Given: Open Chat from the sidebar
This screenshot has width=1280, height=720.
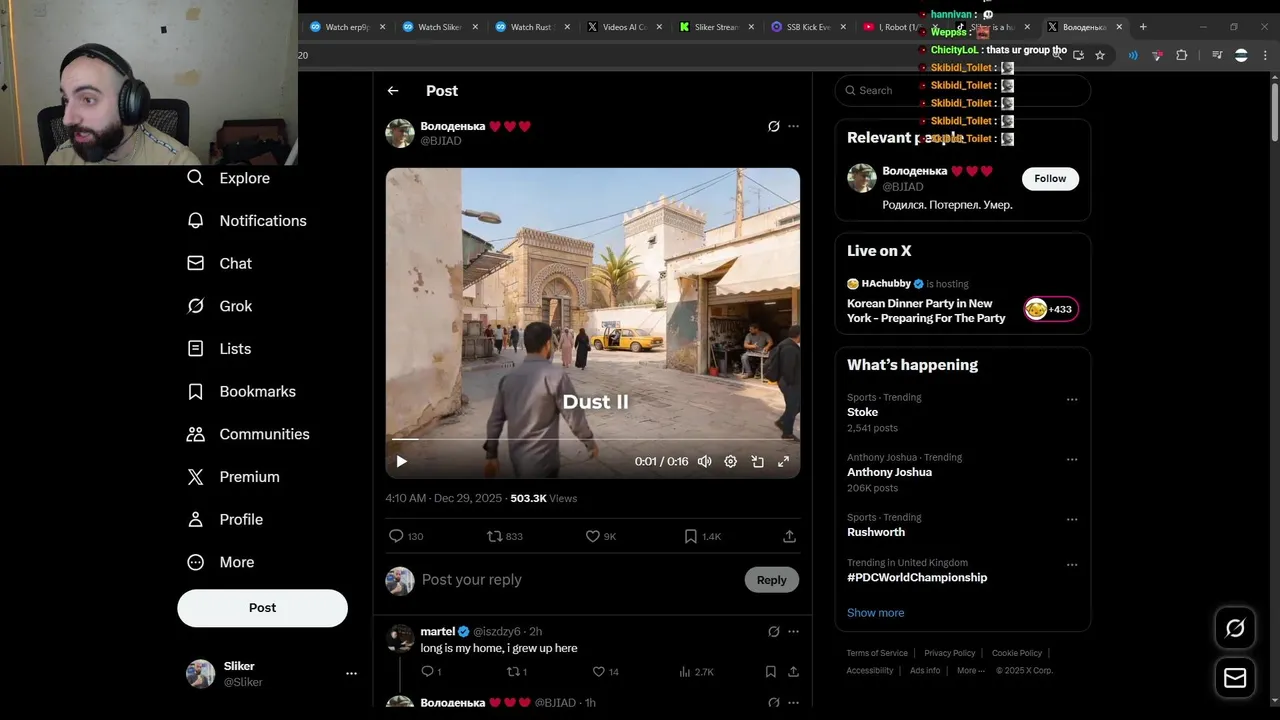Looking at the screenshot, I should tap(220, 263).
